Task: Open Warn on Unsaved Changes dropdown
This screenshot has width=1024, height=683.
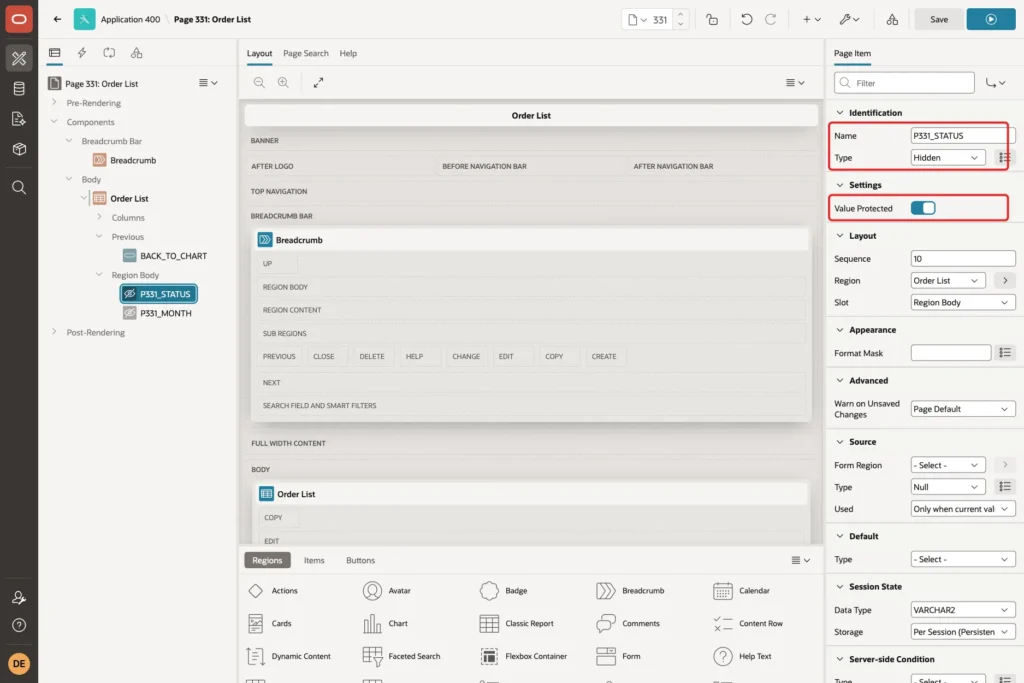Action: pos(963,409)
